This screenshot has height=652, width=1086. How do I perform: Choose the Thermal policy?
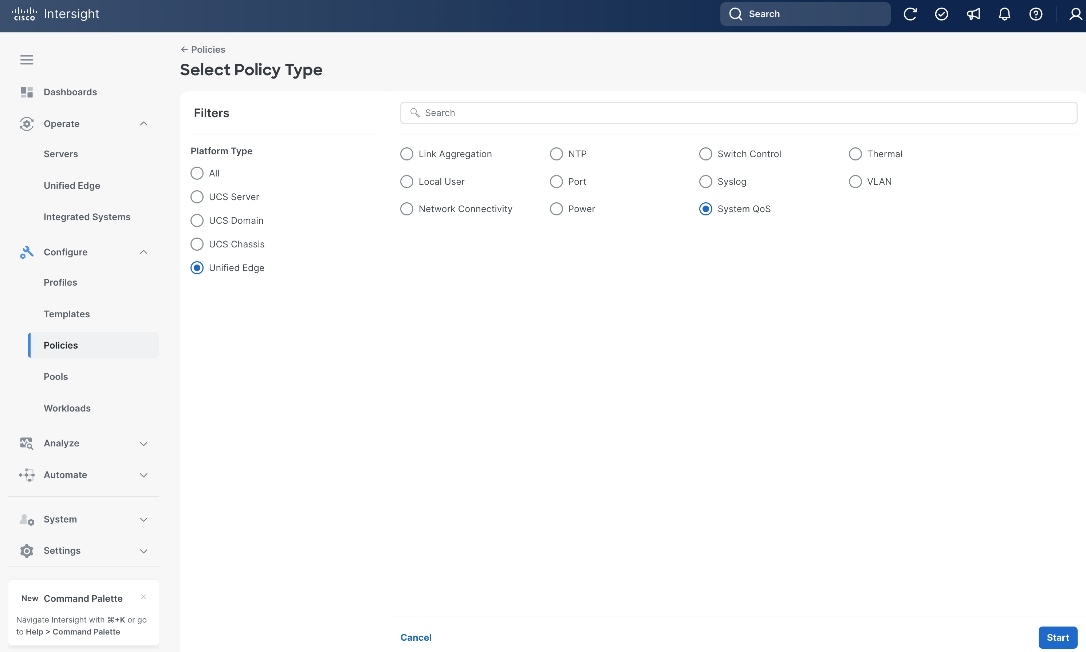[x=855, y=154]
